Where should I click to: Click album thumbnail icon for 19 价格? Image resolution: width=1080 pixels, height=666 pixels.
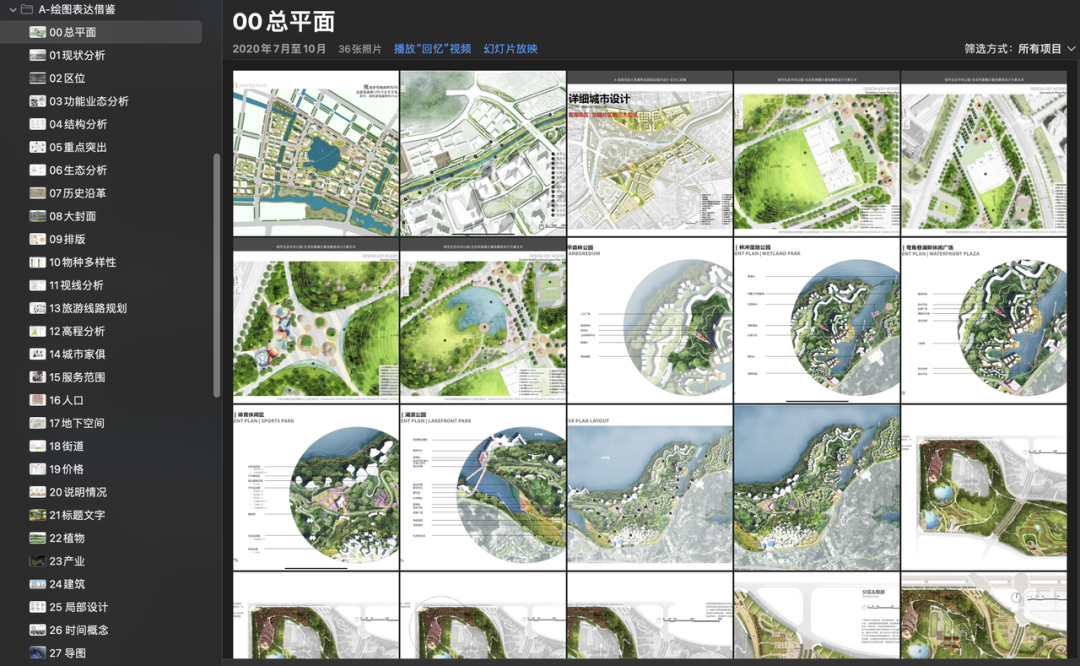pyautogui.click(x=37, y=469)
